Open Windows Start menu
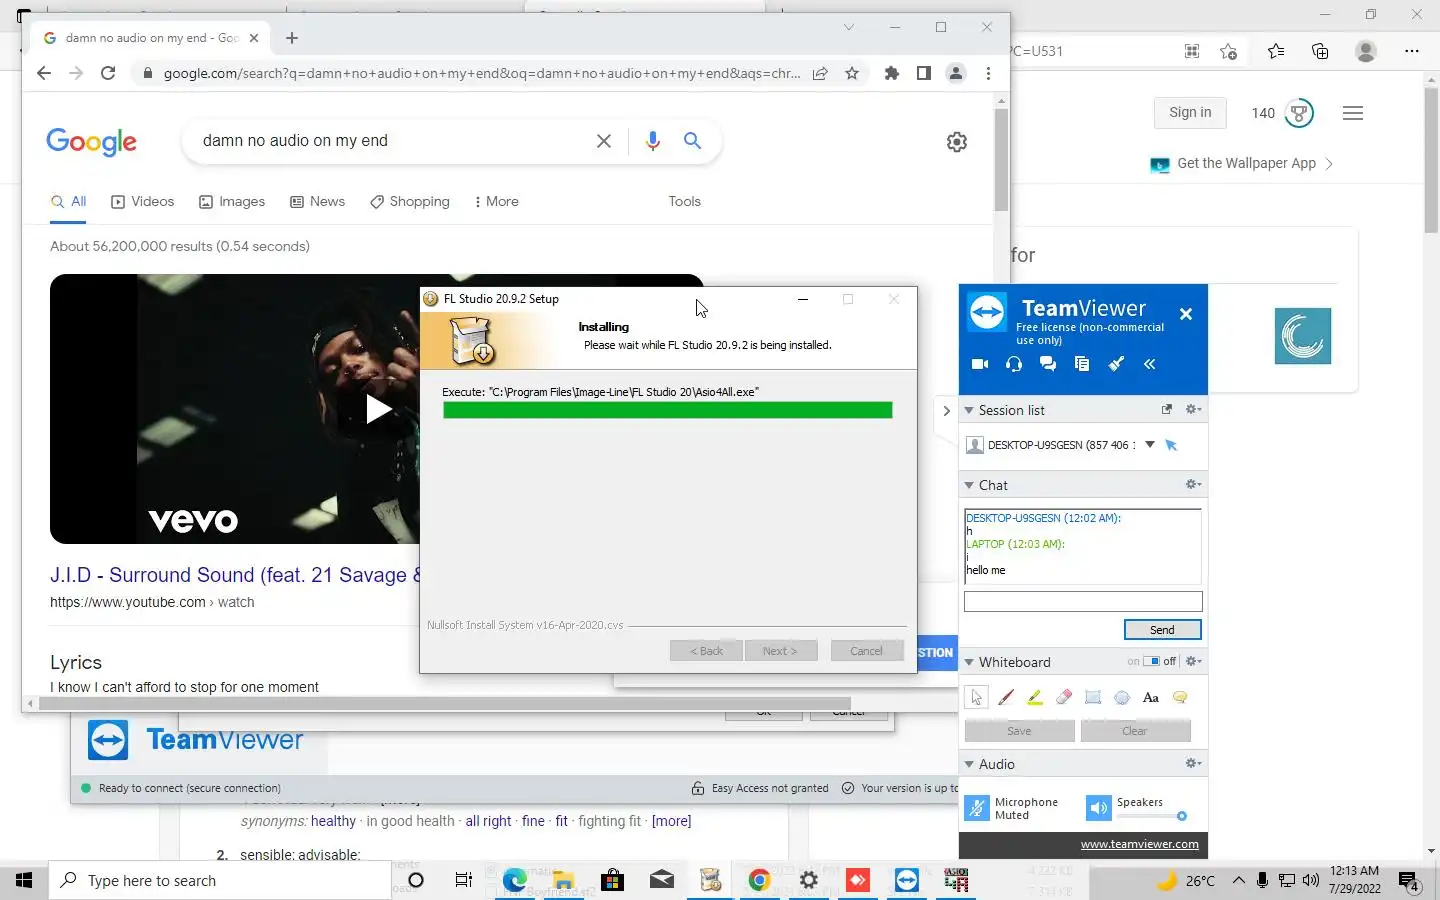1440x900 pixels. (24, 880)
